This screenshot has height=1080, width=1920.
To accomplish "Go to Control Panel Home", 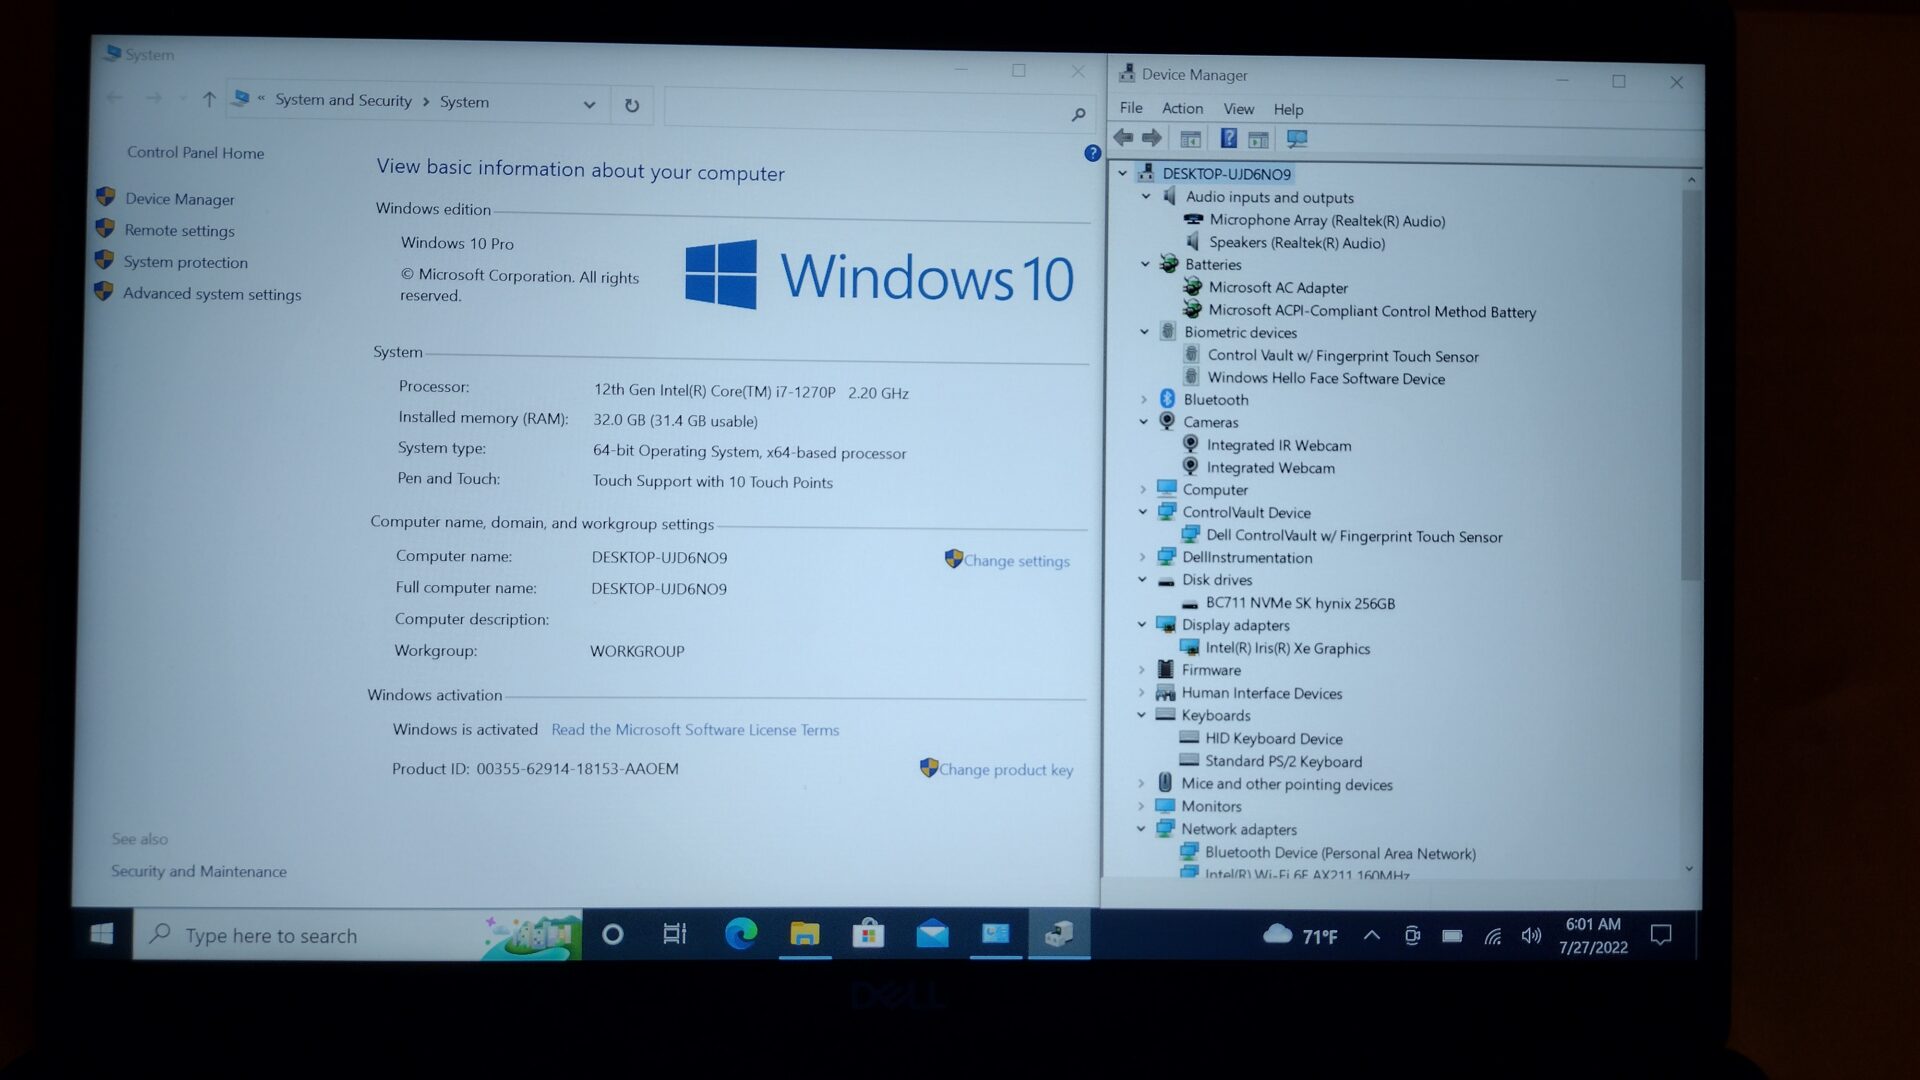I will pyautogui.click(x=195, y=152).
